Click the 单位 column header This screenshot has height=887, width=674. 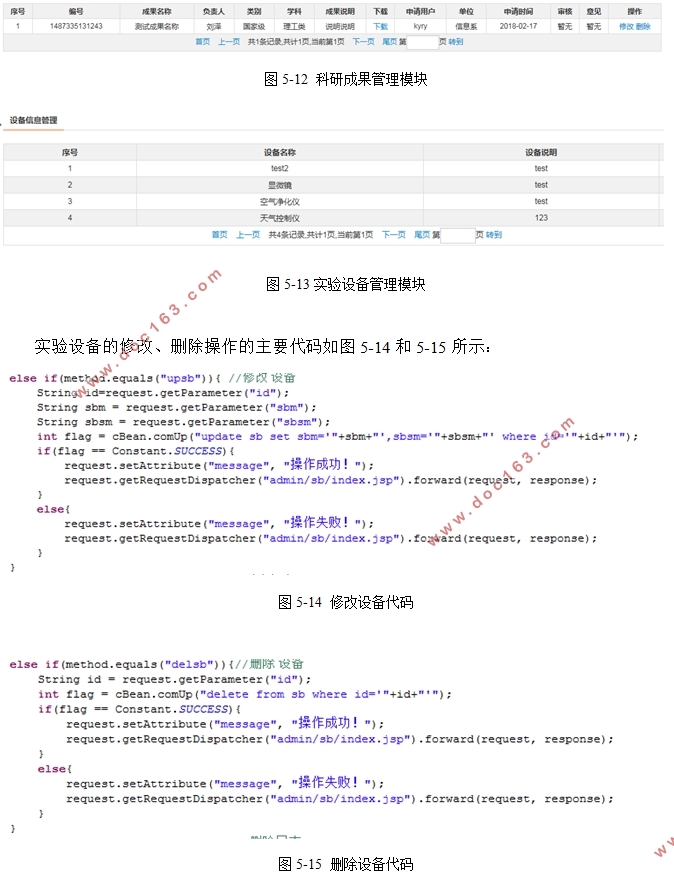[466, 11]
